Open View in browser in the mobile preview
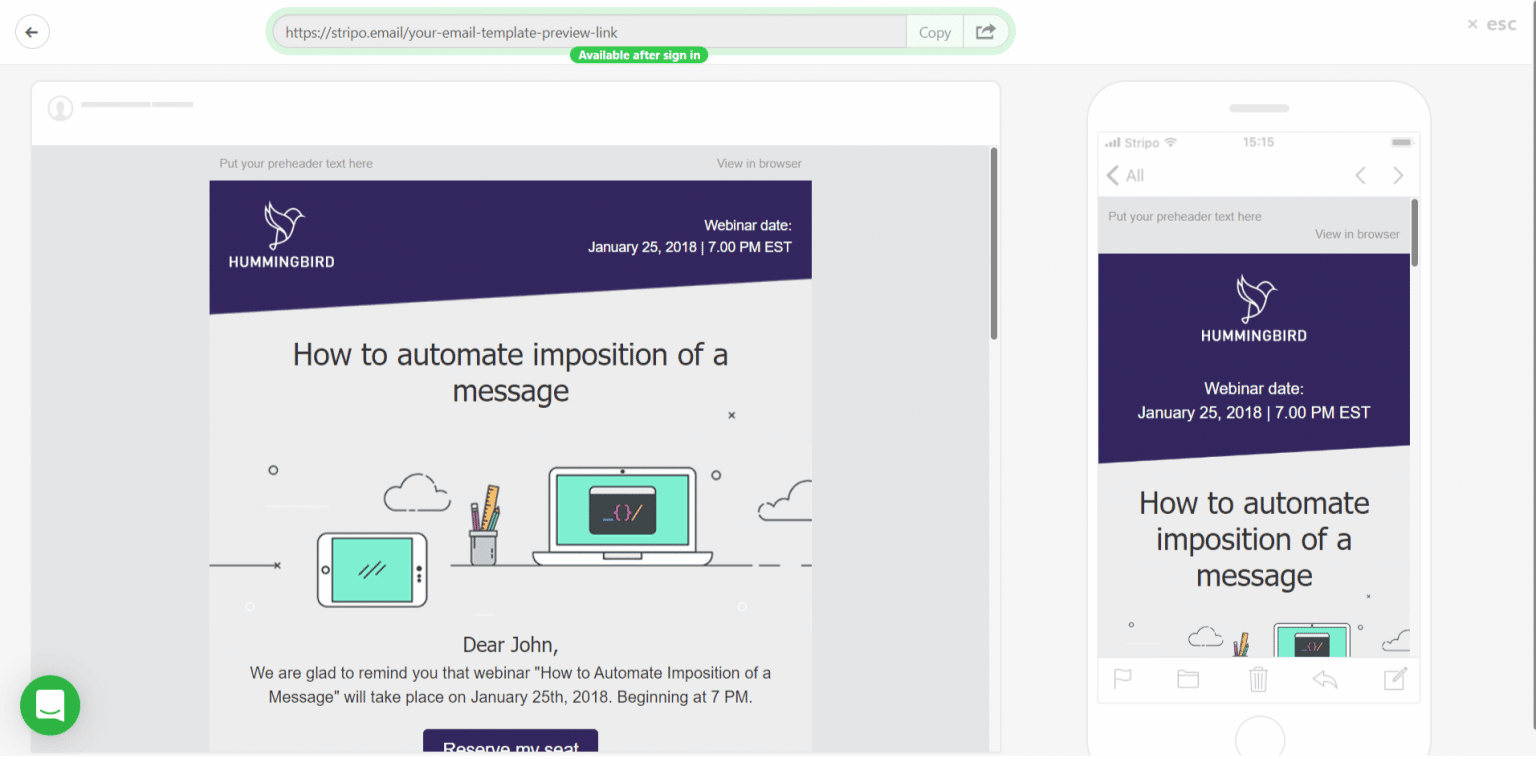Image resolution: width=1536 pixels, height=759 pixels. tap(1357, 234)
